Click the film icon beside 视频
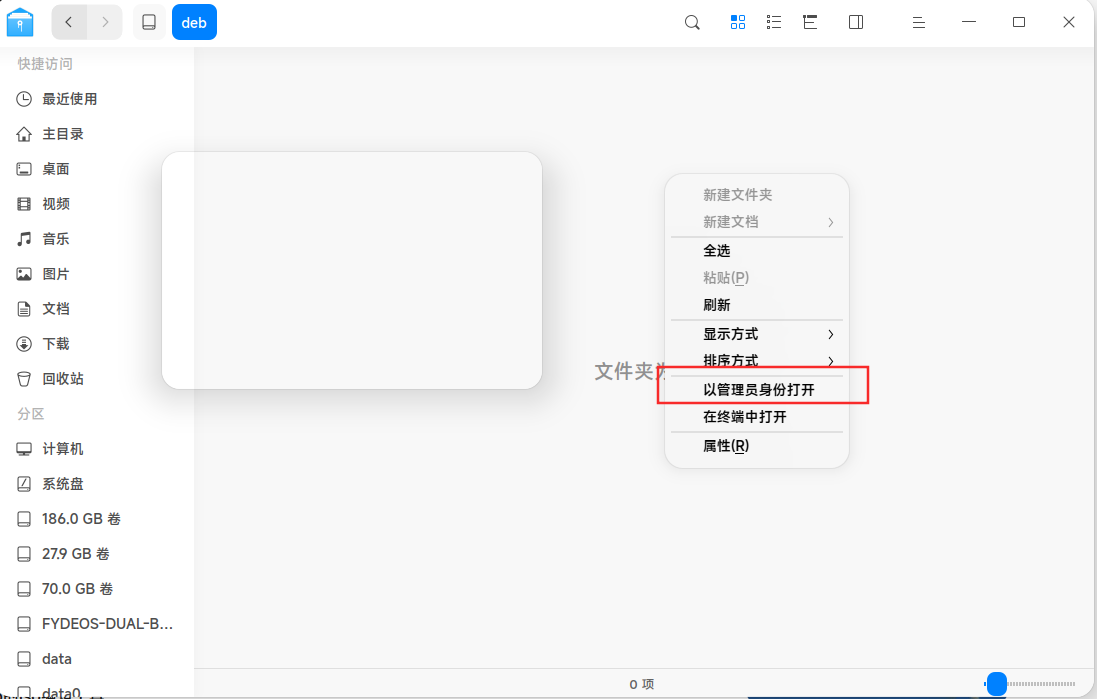The width and height of the screenshot is (1097, 699). point(24,204)
